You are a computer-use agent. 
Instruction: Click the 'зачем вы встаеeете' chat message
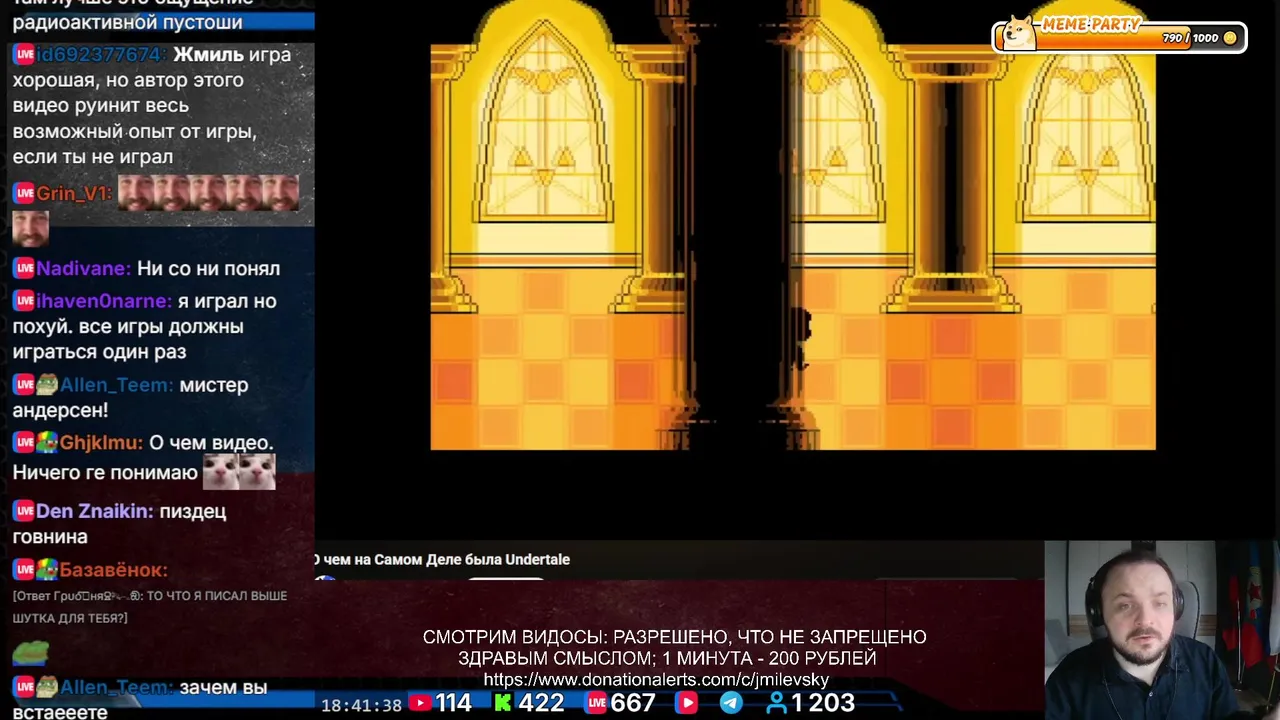pyautogui.click(x=140, y=699)
